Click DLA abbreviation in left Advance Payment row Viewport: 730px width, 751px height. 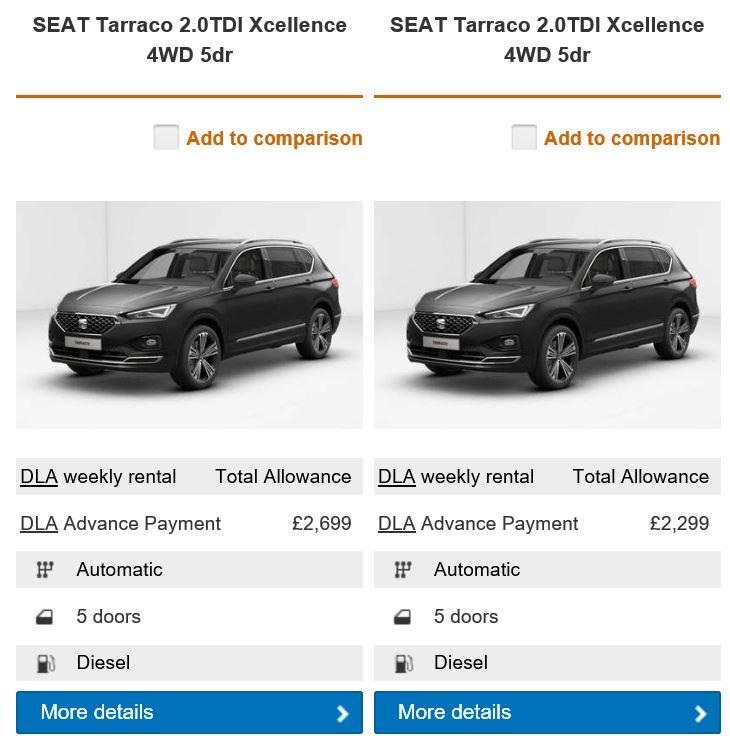coord(39,523)
